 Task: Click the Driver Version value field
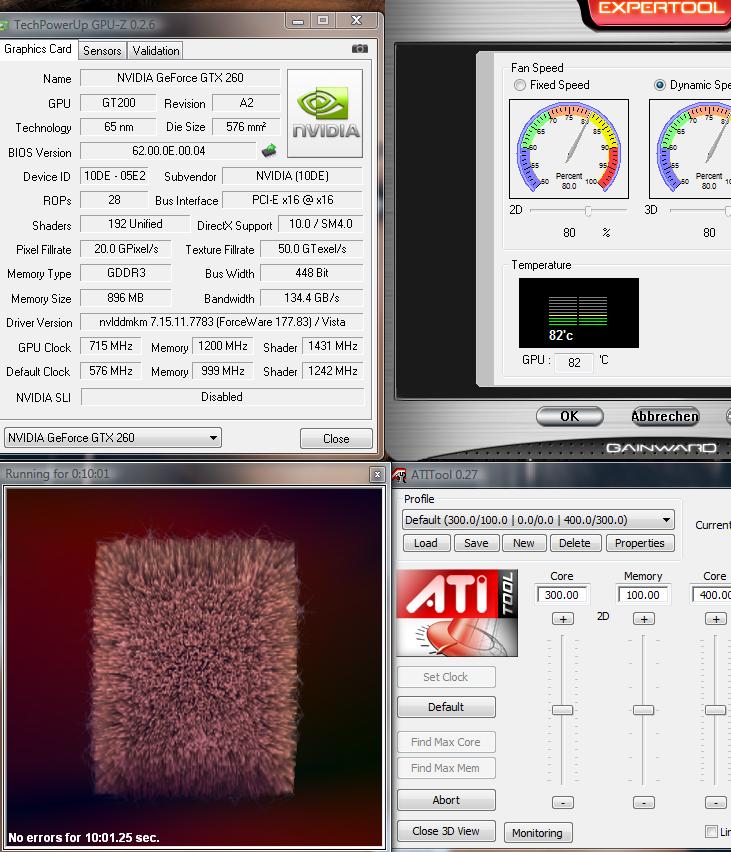[x=222, y=322]
